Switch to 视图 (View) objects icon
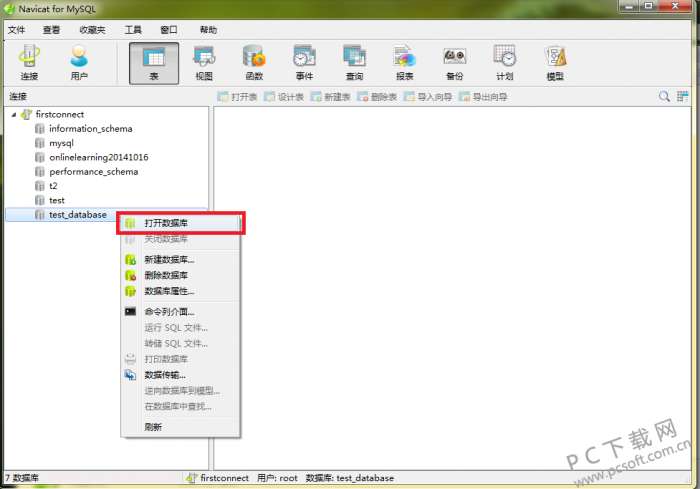This screenshot has width=700, height=489. coord(204,63)
